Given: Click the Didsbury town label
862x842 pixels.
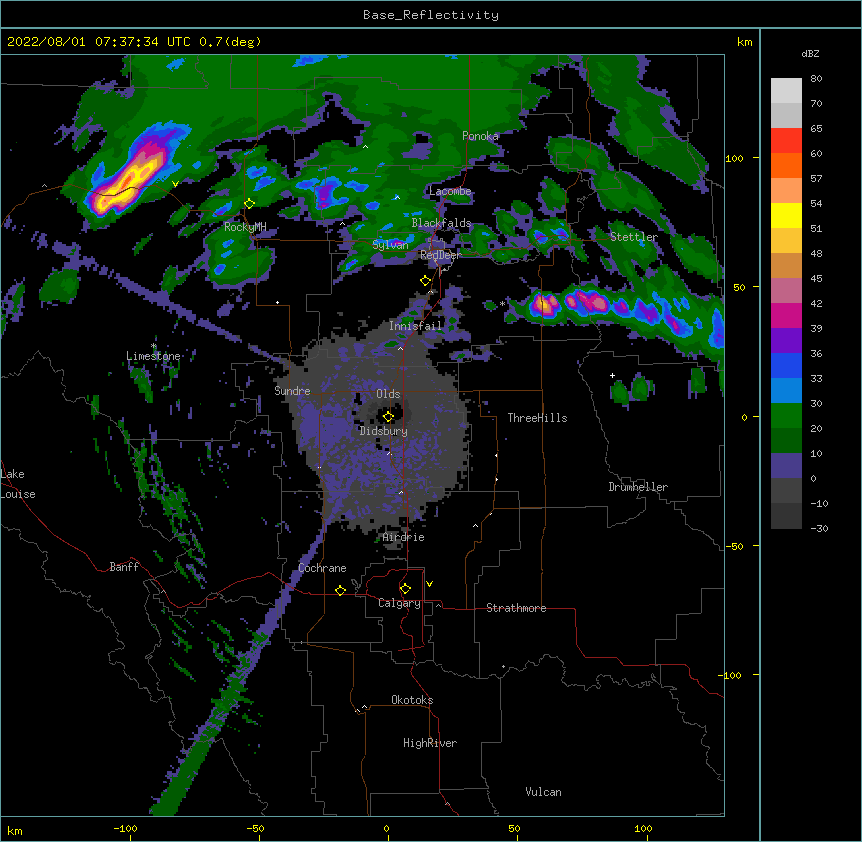Looking at the screenshot, I should pyautogui.click(x=383, y=431).
